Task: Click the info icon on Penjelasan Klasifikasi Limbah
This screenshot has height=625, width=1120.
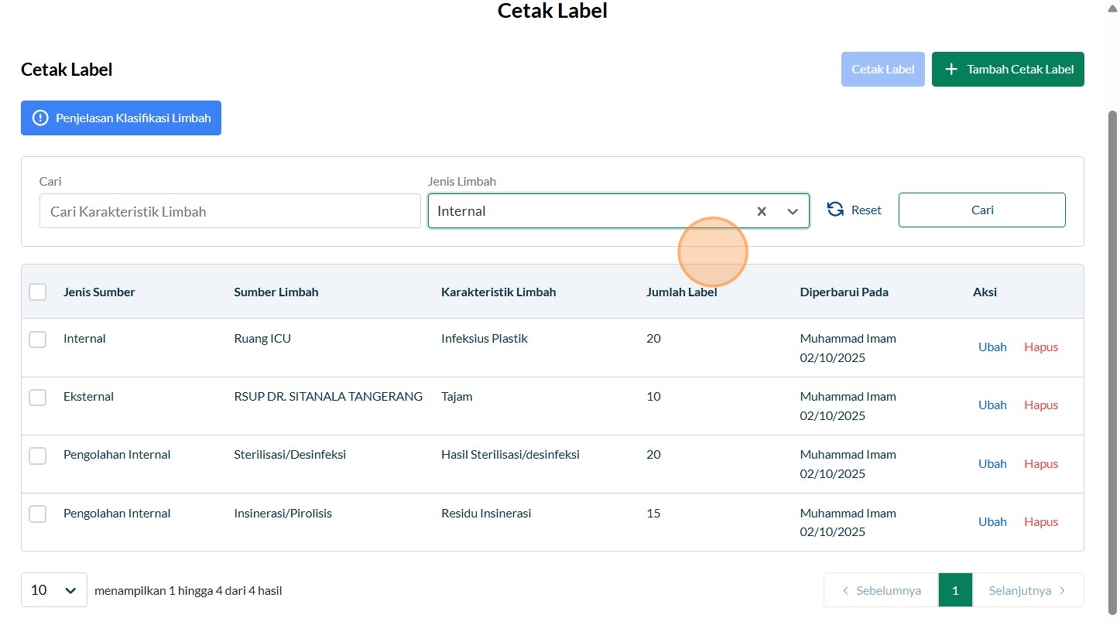Action: click(x=40, y=118)
